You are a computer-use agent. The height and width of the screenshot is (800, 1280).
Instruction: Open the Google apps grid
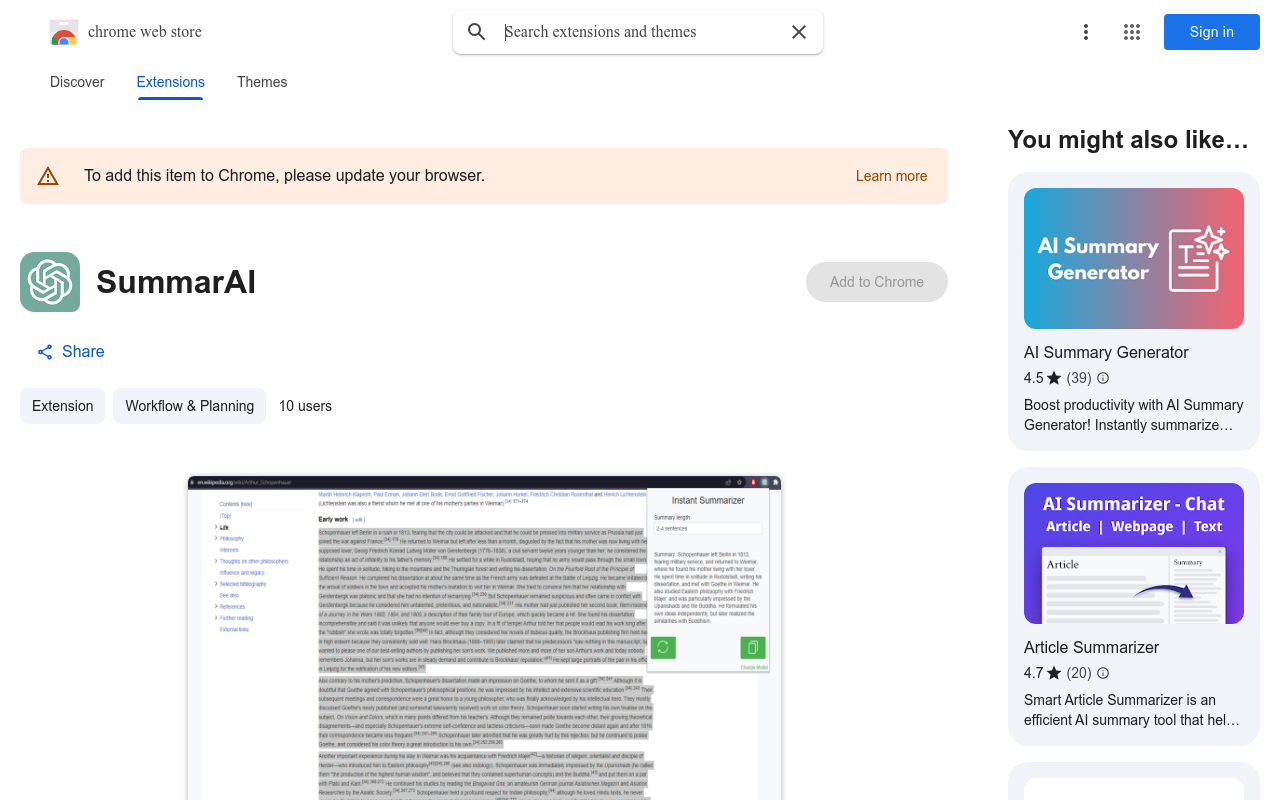(1132, 32)
